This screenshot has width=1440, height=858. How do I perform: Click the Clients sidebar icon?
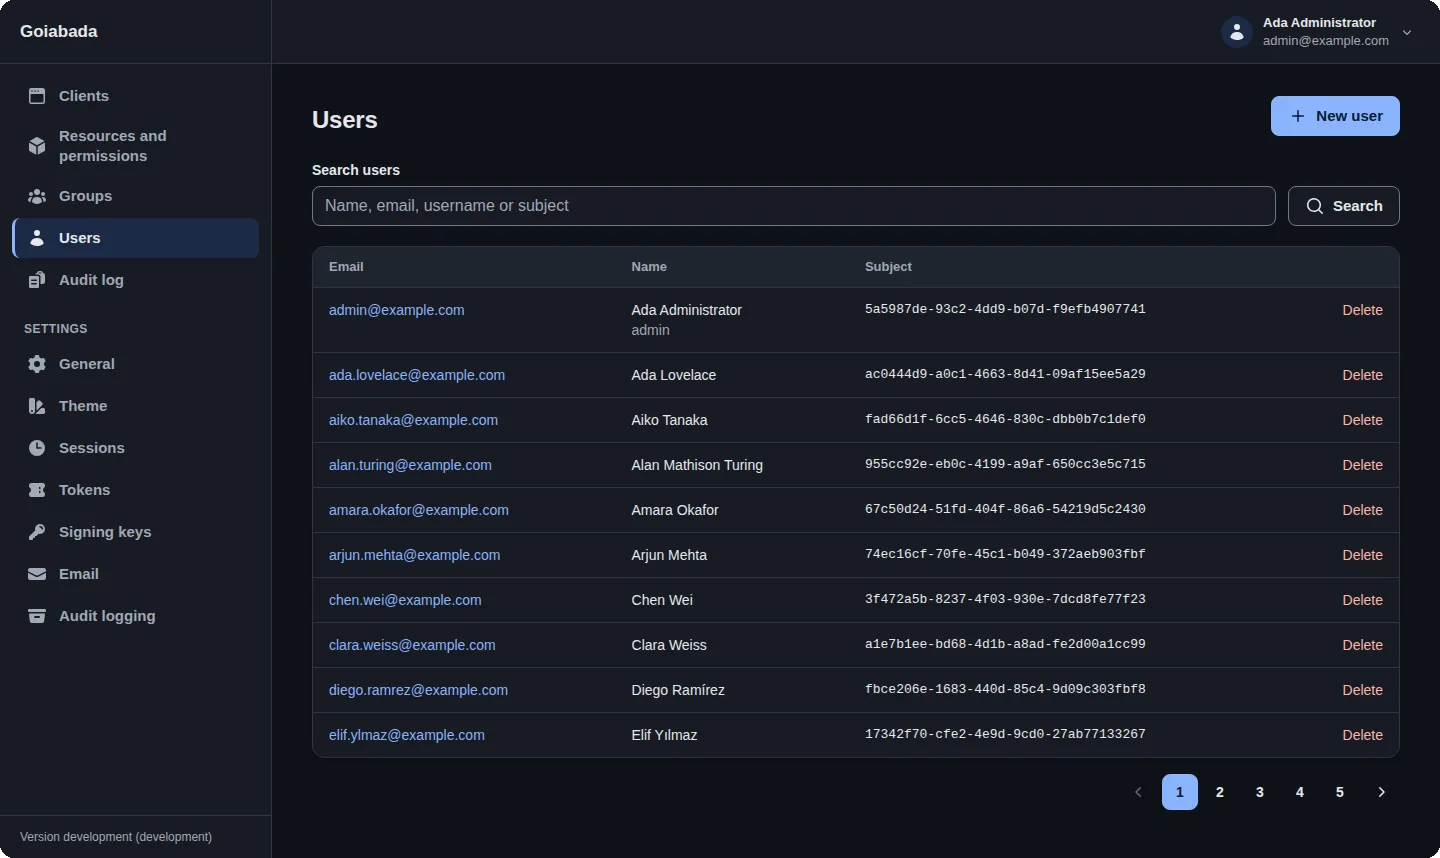37,96
